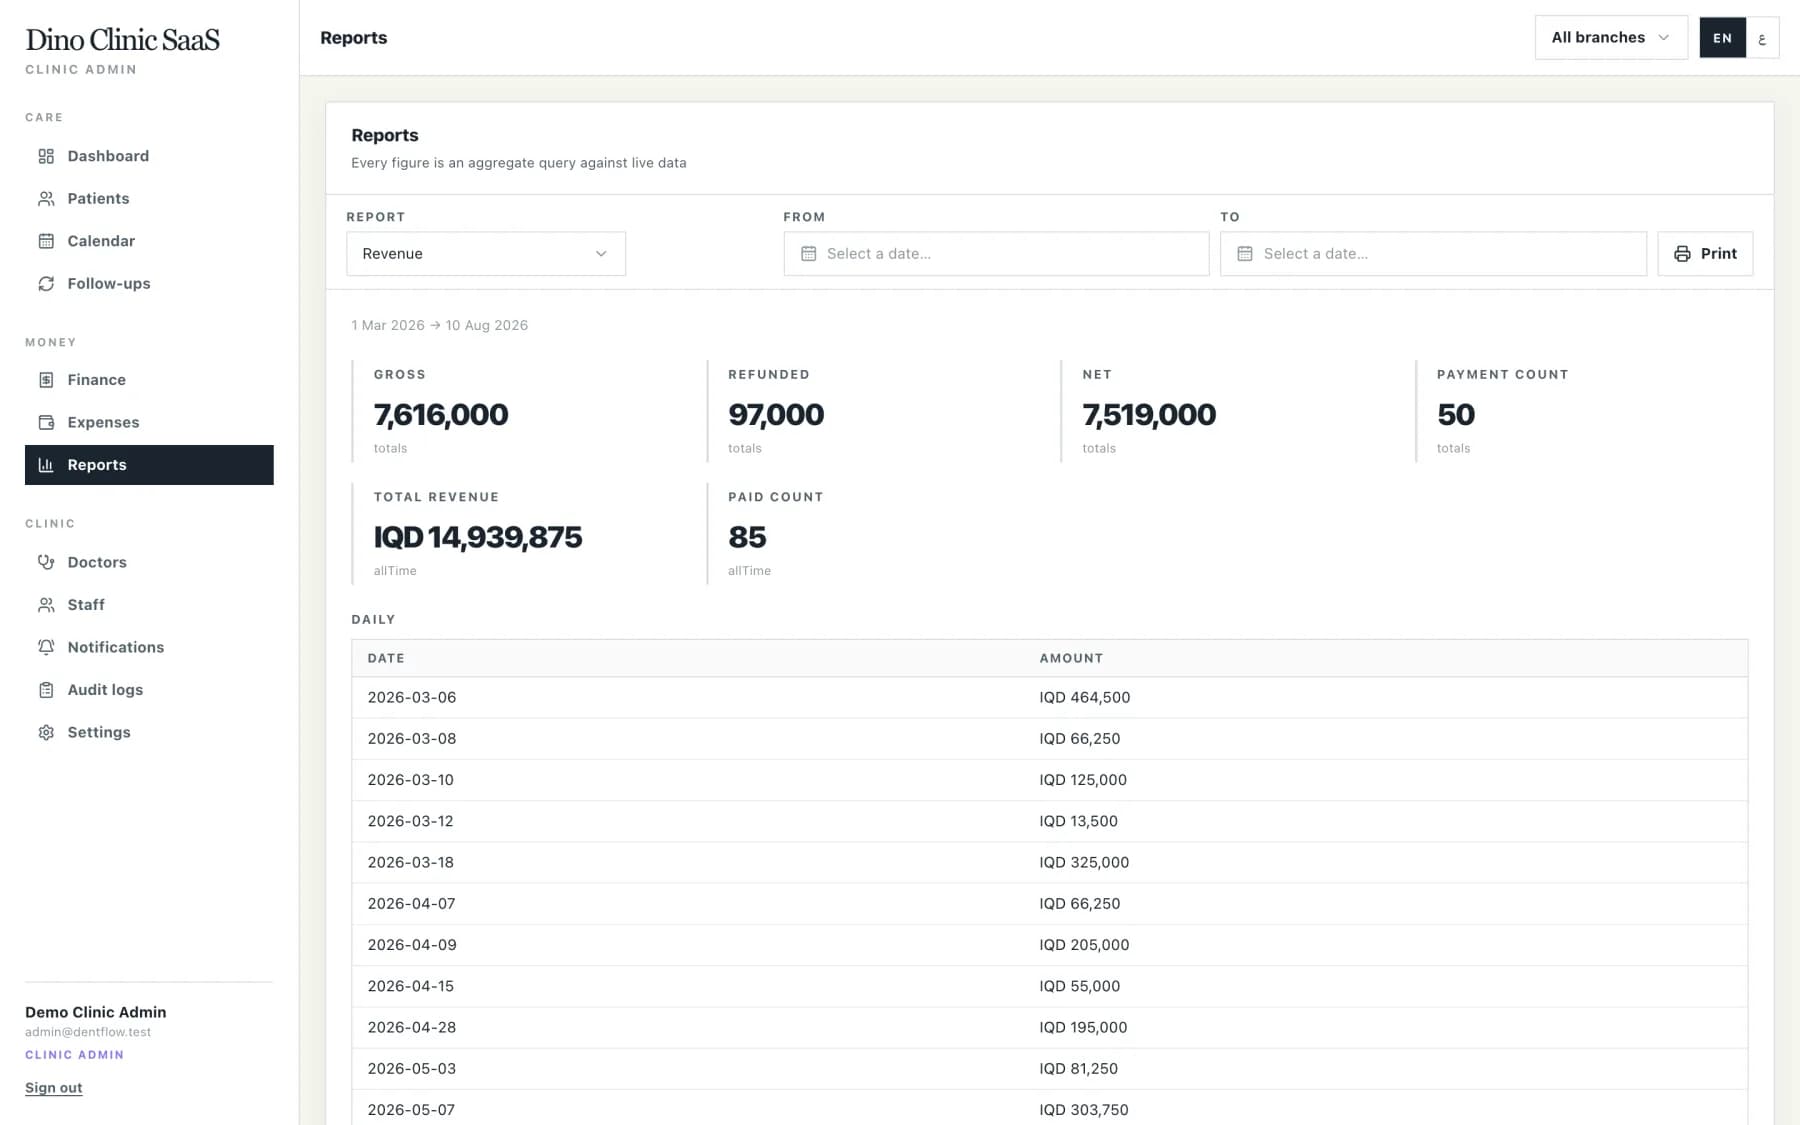Click date cell 2026-03-06
1800x1125 pixels.
pos(412,697)
